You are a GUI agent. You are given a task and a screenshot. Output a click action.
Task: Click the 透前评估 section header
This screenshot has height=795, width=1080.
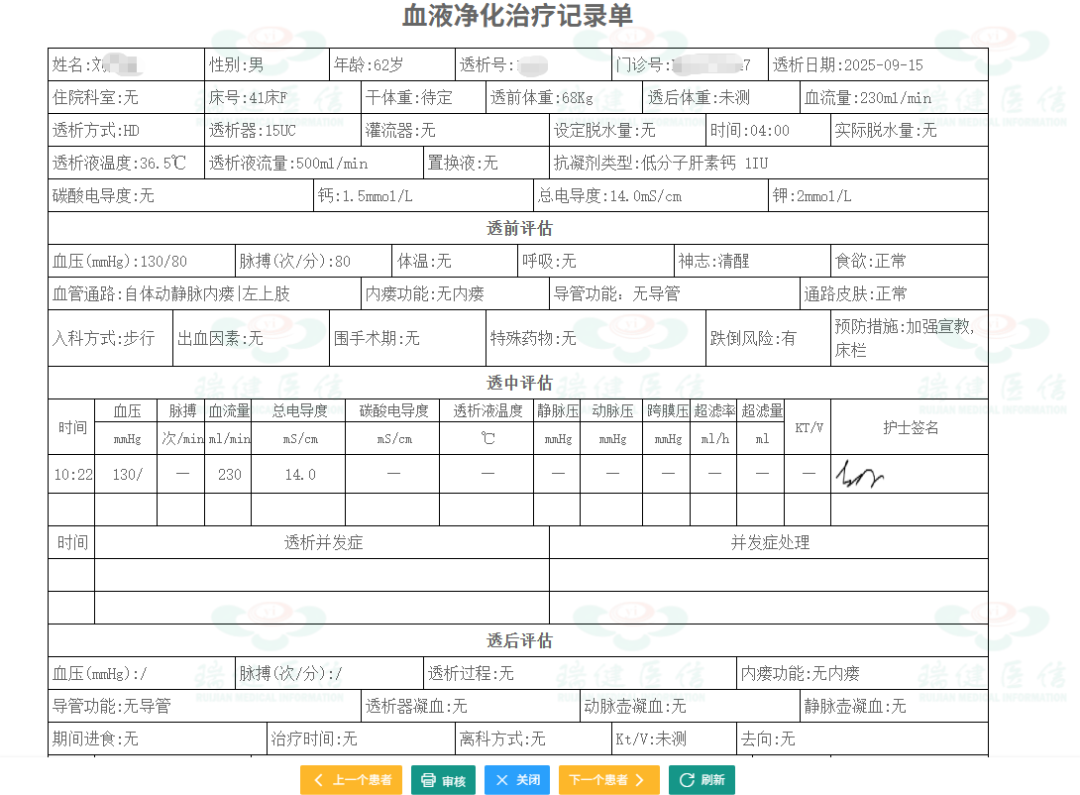point(519,228)
